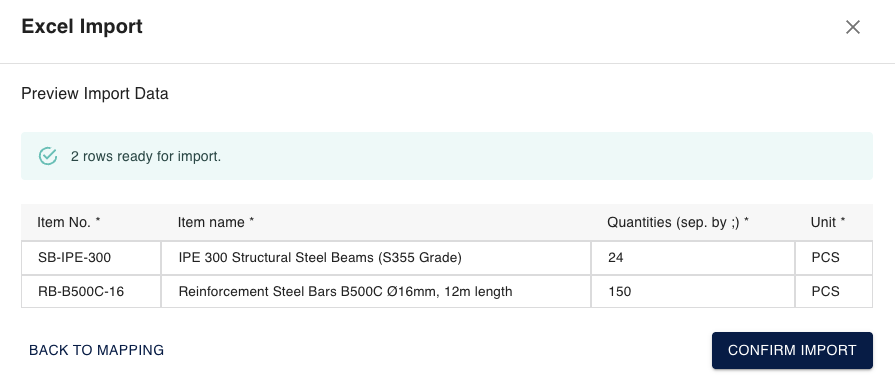Click the IPE 300 Structural Steel Beams cell

[376, 258]
